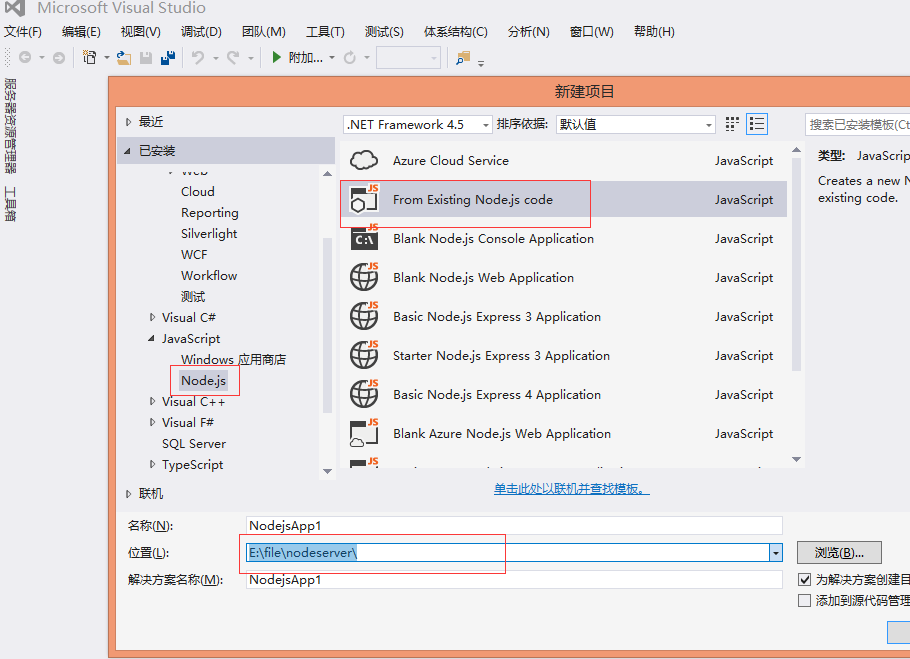Viewport: 910px width, 659px height.
Task: Select the Blank Azure Node.js Web Application icon
Action: tap(364, 433)
